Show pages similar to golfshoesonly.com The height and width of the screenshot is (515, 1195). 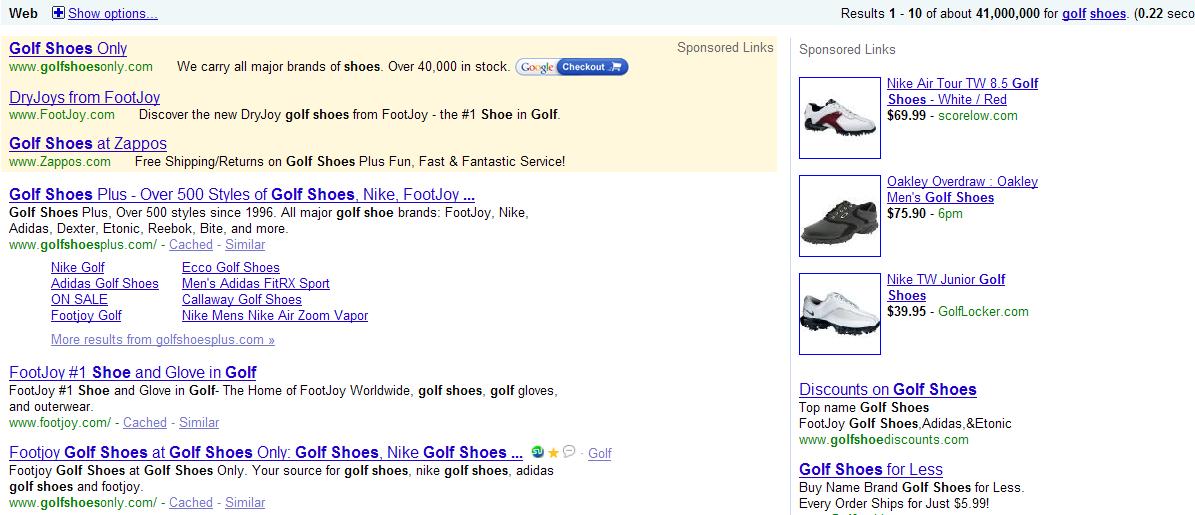pyautogui.click(x=245, y=503)
